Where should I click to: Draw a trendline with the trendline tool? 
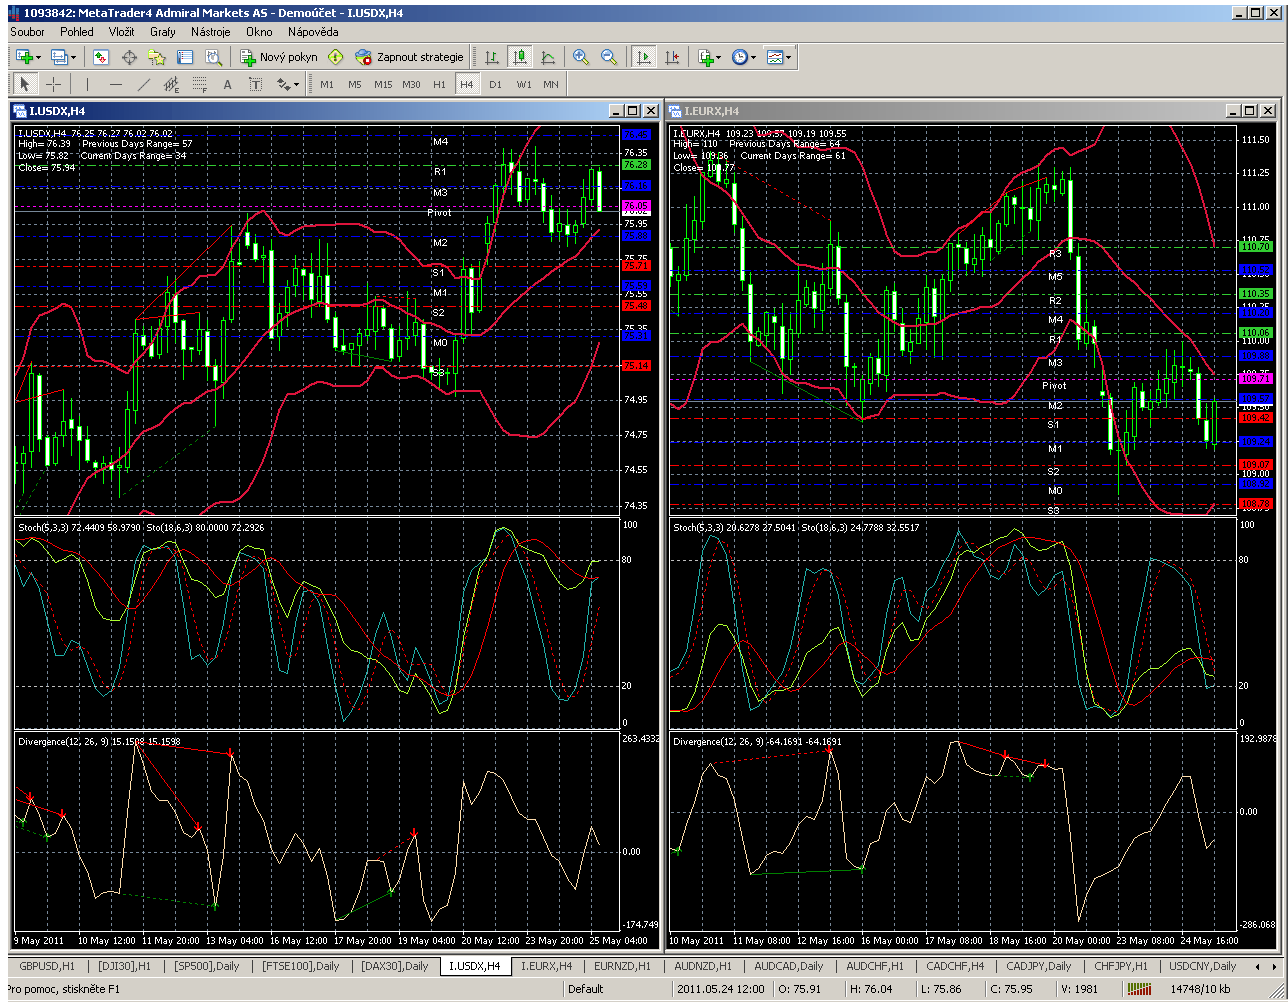(143, 84)
